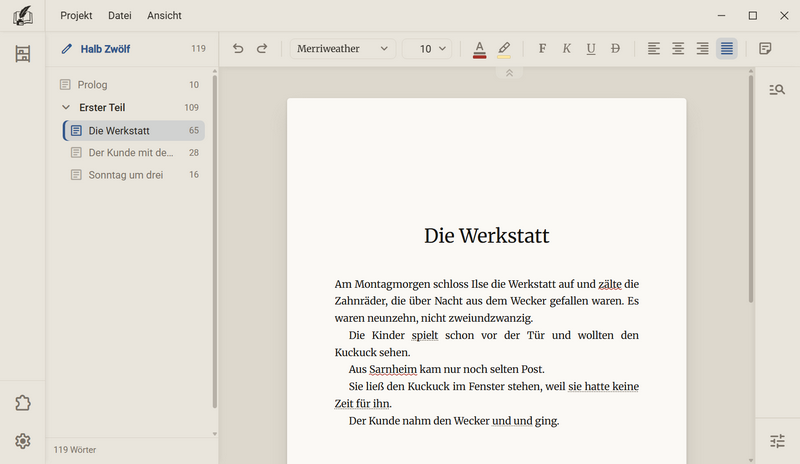The image size is (800, 464).
Task: Redo the last undone edit
Action: coord(262,48)
